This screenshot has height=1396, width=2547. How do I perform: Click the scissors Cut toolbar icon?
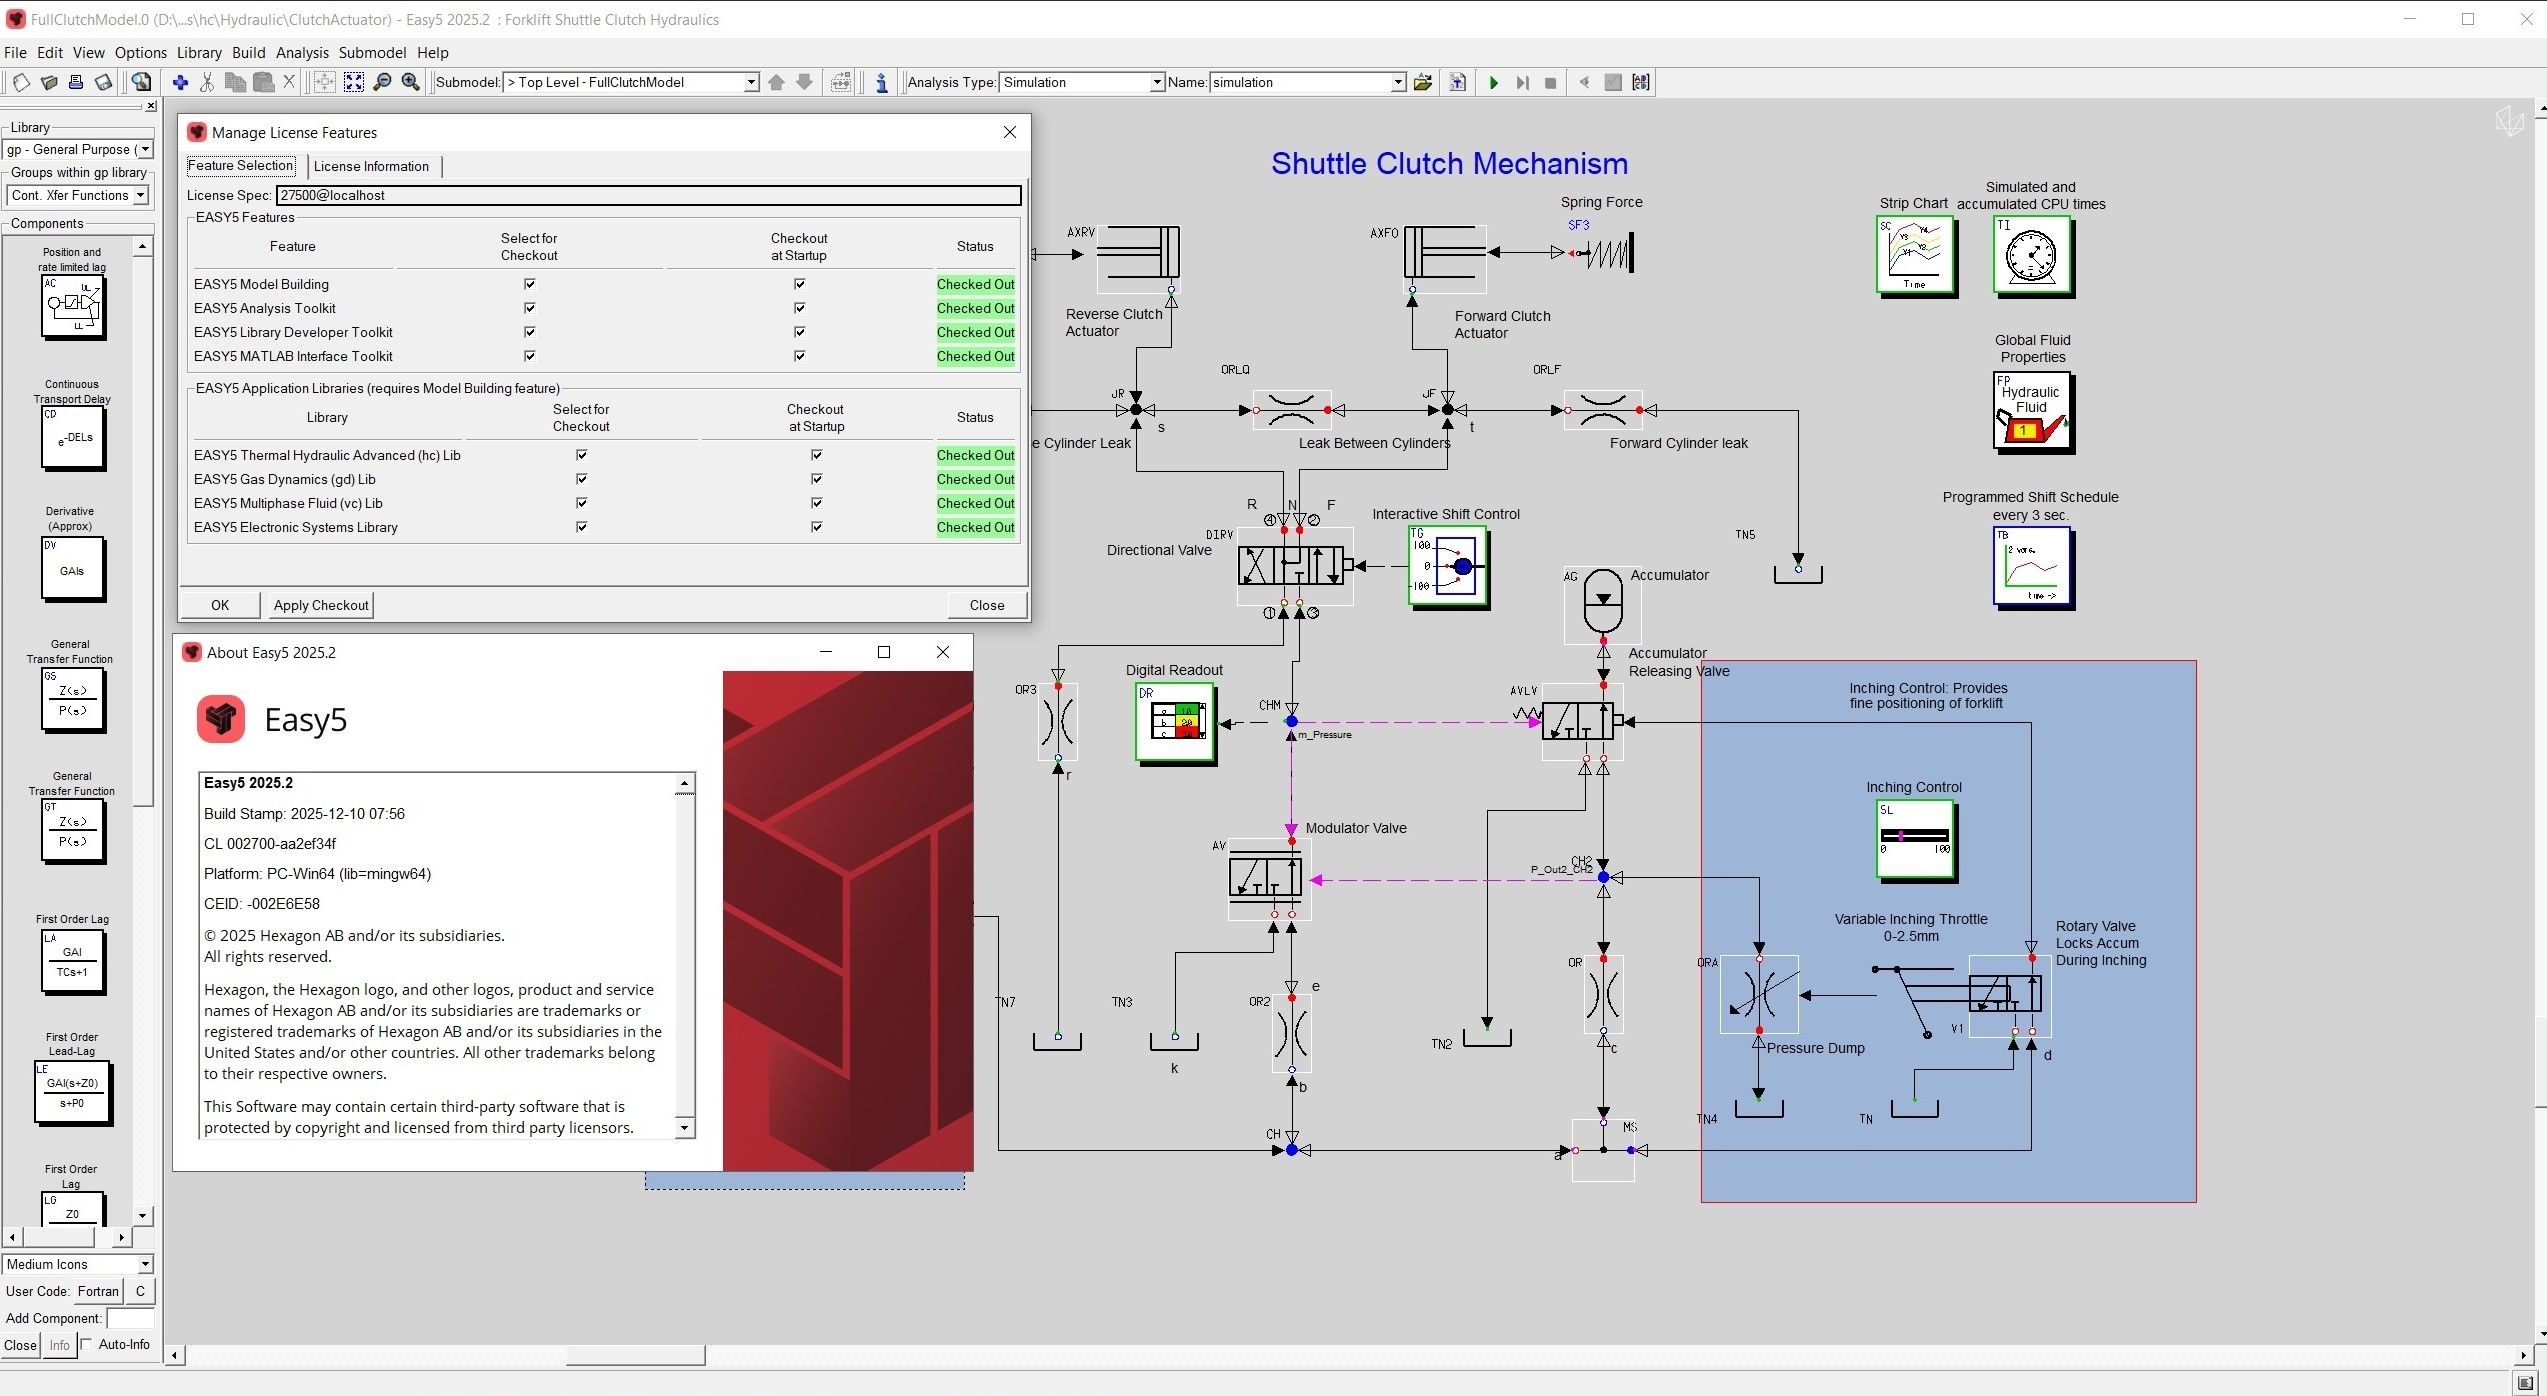coord(207,82)
